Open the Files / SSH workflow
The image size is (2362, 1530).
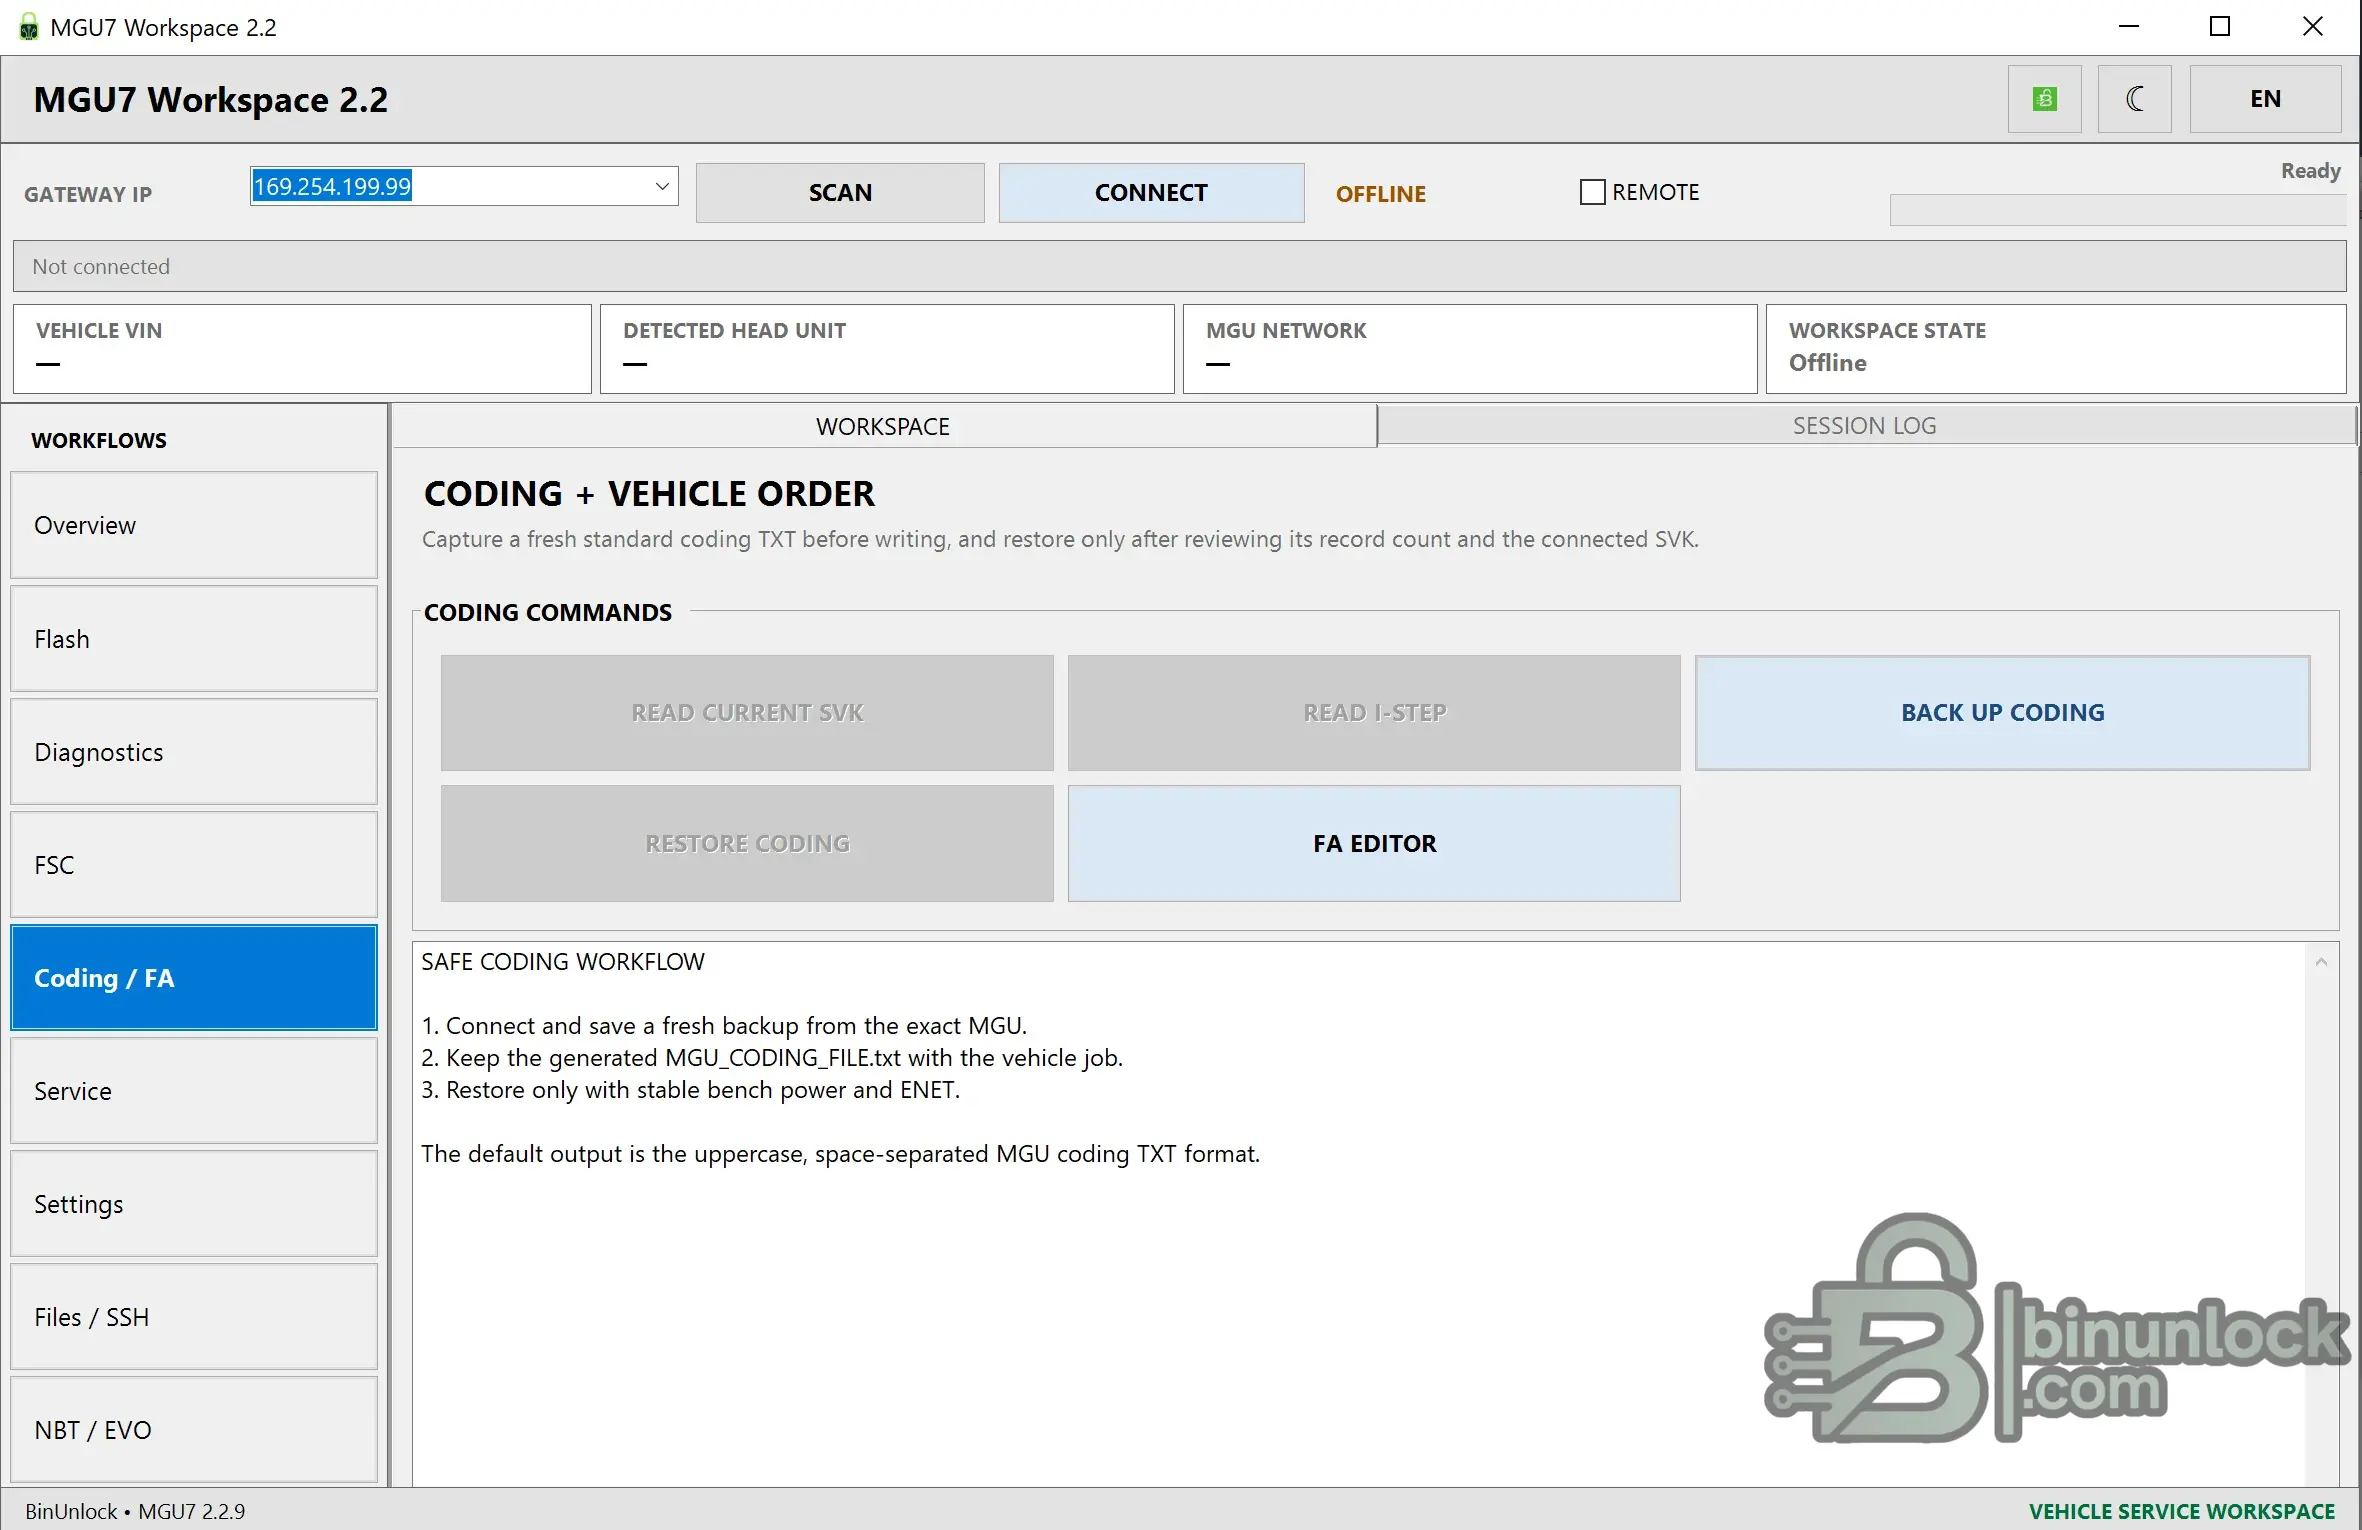click(x=194, y=1317)
